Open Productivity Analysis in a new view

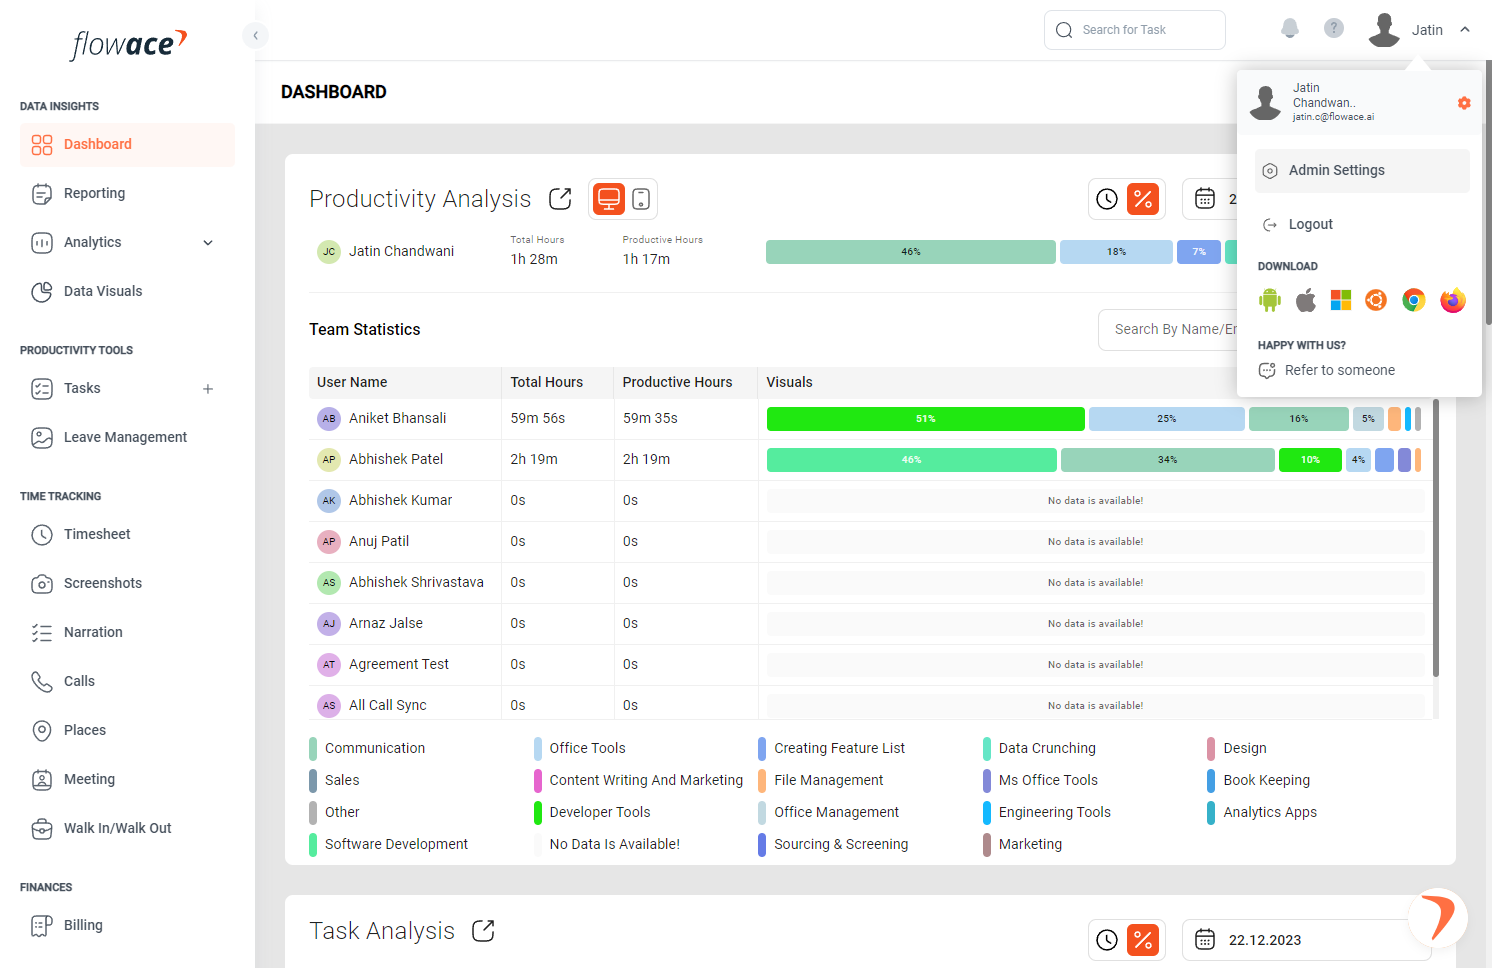560,199
